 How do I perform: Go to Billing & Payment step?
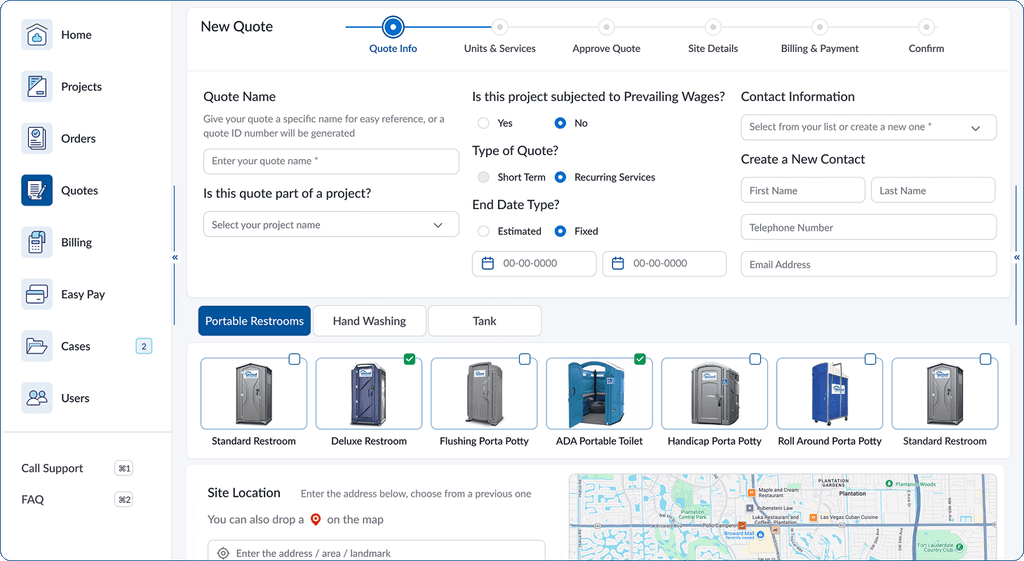[820, 27]
